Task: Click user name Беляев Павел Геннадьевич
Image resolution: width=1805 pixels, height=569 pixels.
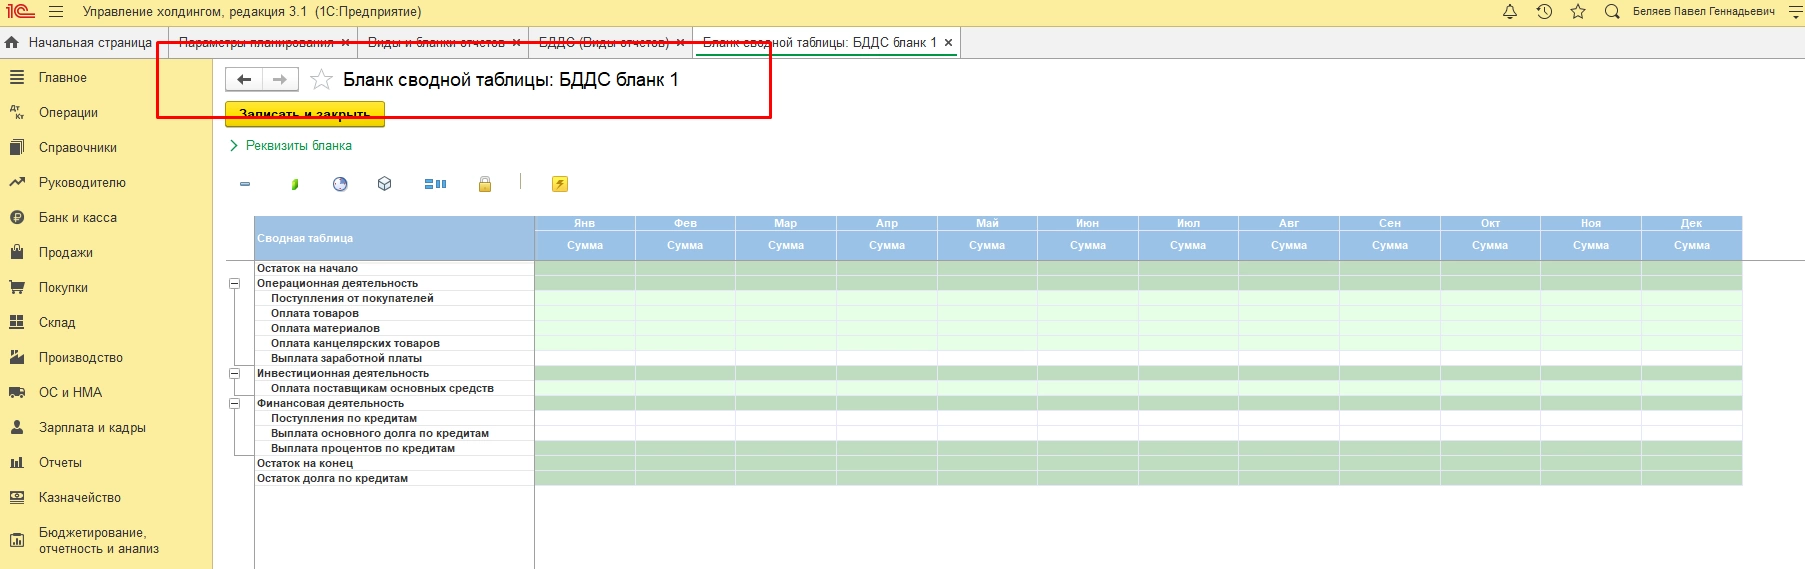Action: [x=1703, y=12]
